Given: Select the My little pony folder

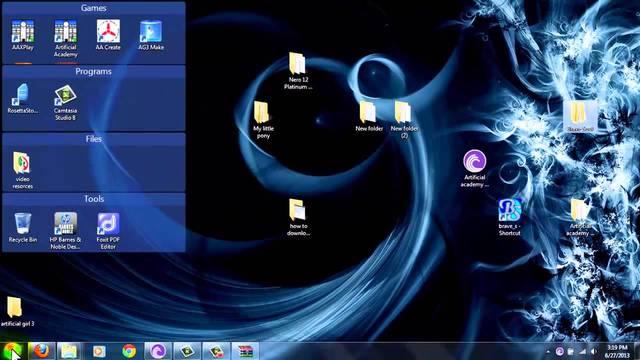Looking at the screenshot, I should 263,120.
